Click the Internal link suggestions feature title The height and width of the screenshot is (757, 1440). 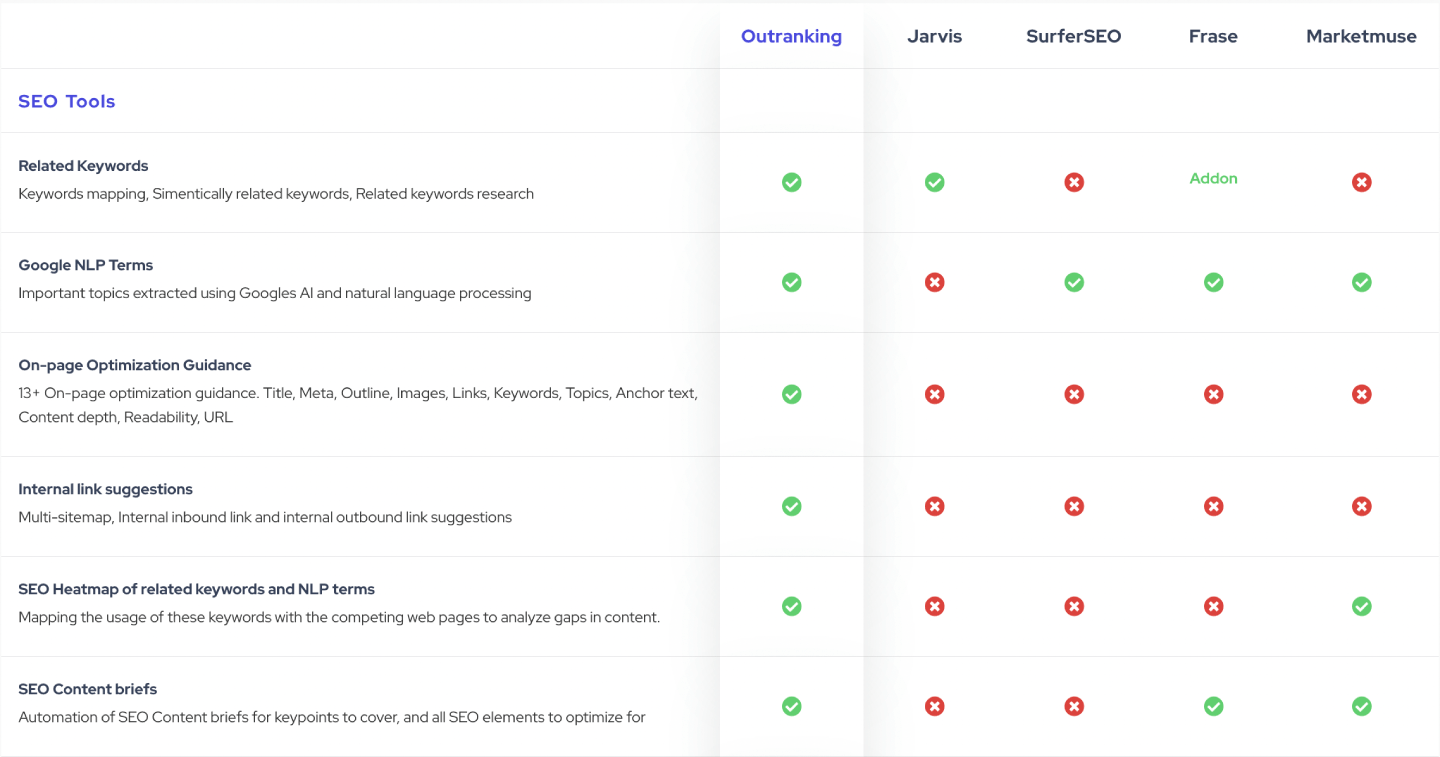[x=105, y=489]
